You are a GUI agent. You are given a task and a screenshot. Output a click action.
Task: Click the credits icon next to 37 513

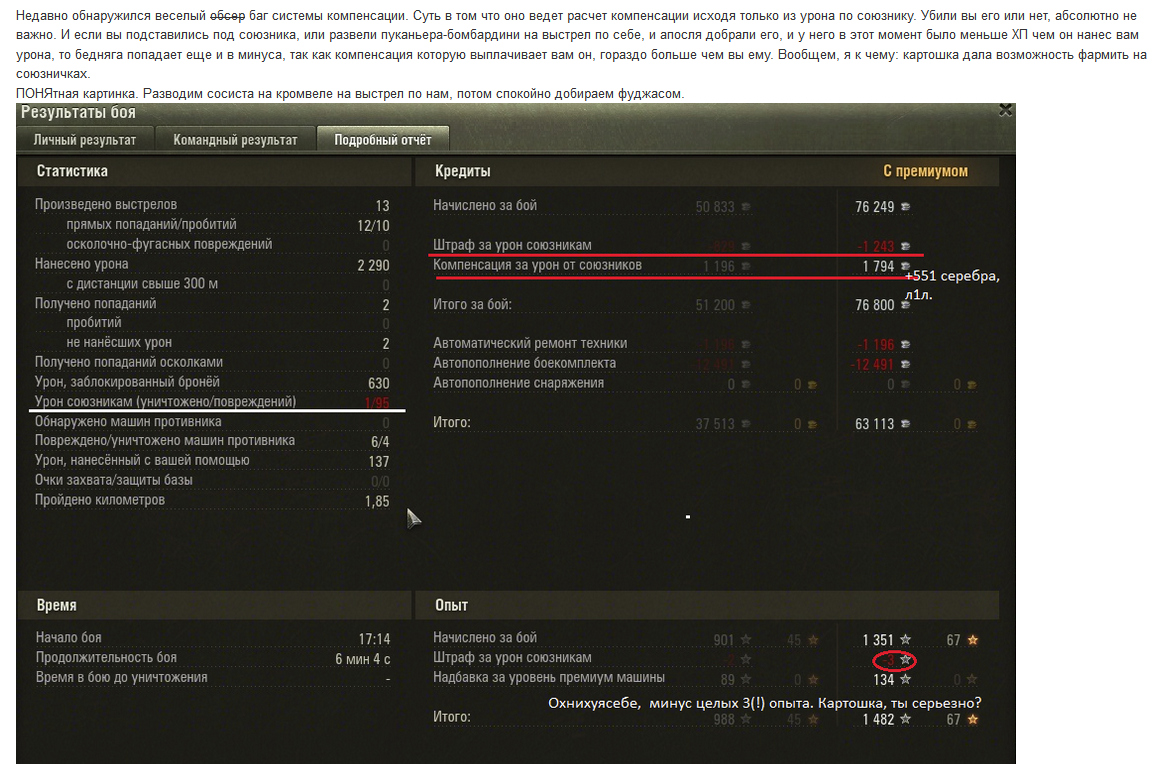[745, 424]
